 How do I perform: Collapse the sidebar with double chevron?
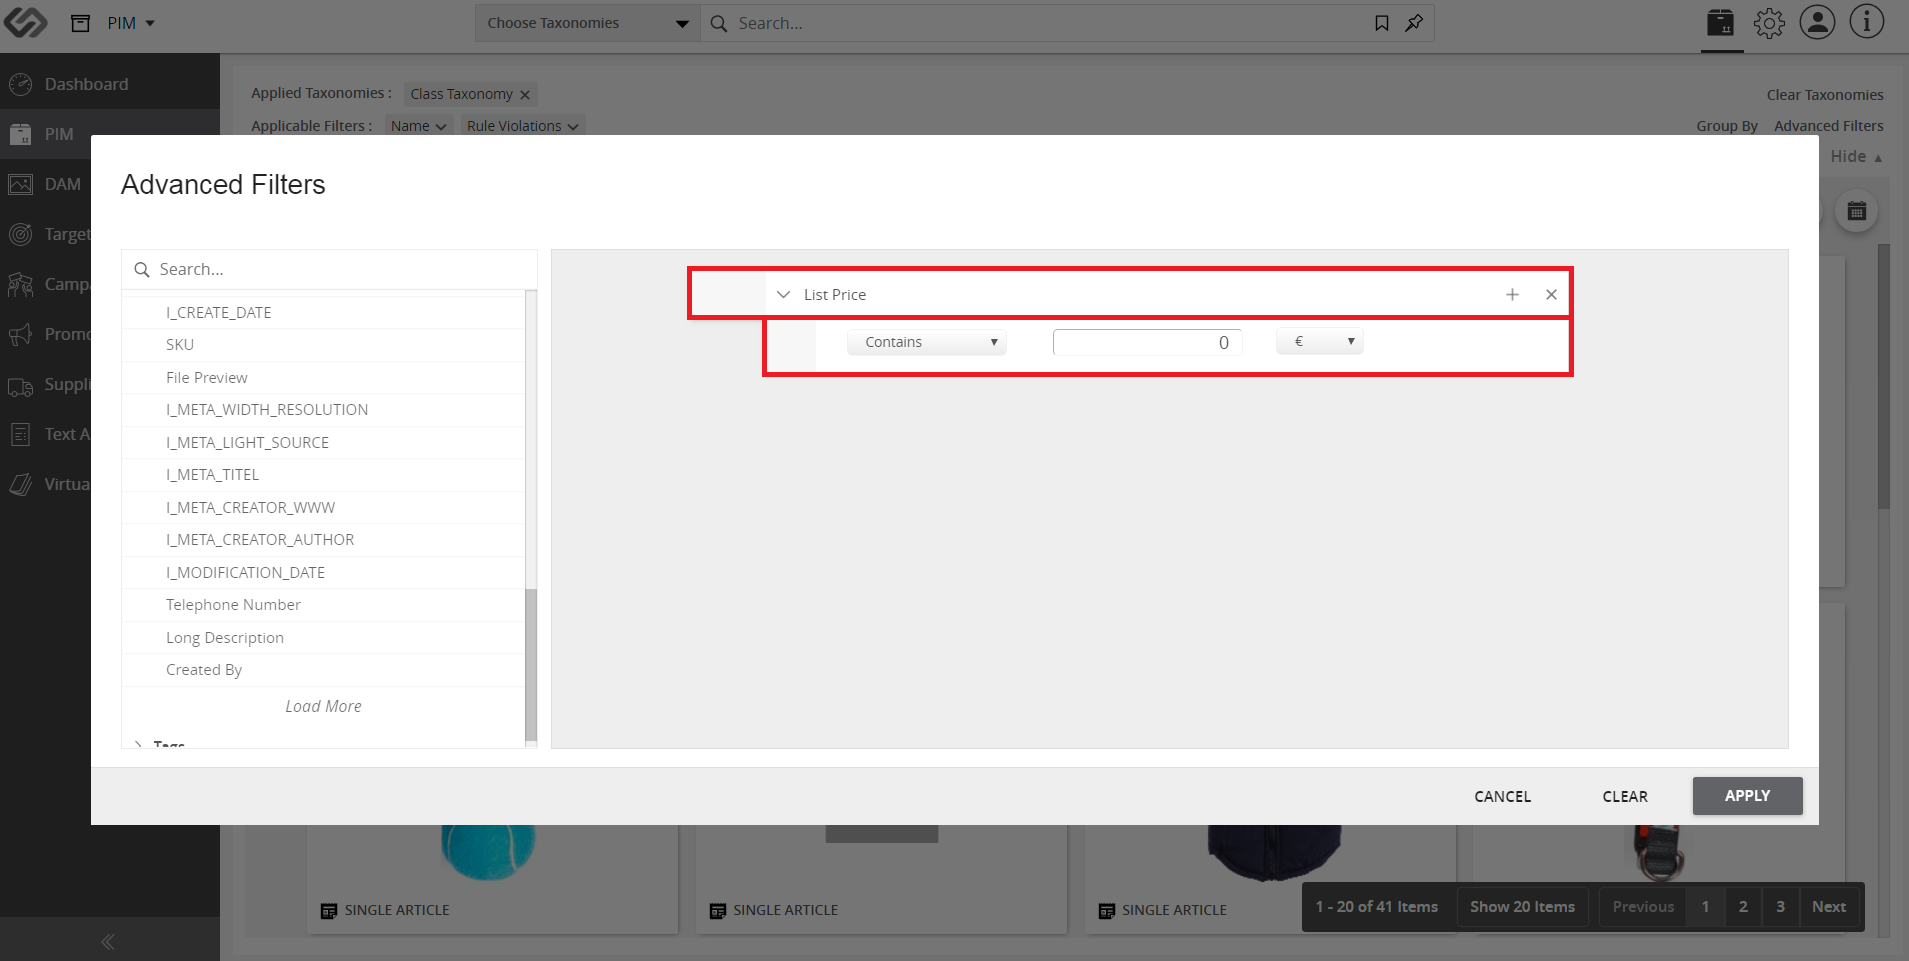108,941
